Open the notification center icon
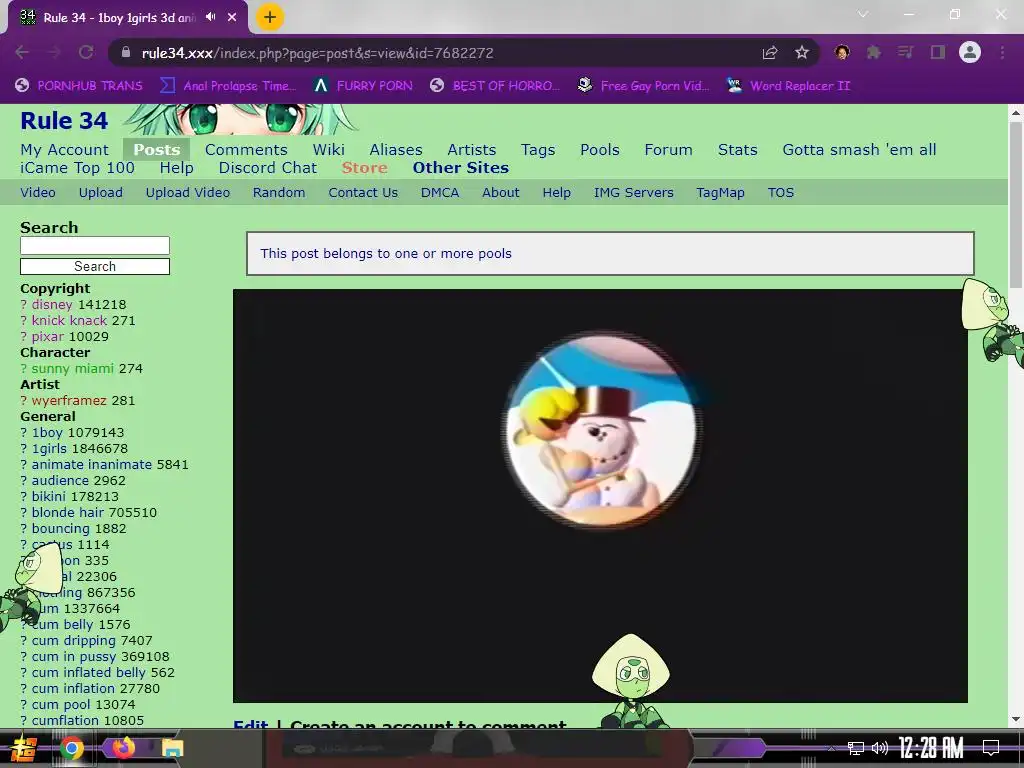This screenshot has height=768, width=1024. click(x=991, y=747)
